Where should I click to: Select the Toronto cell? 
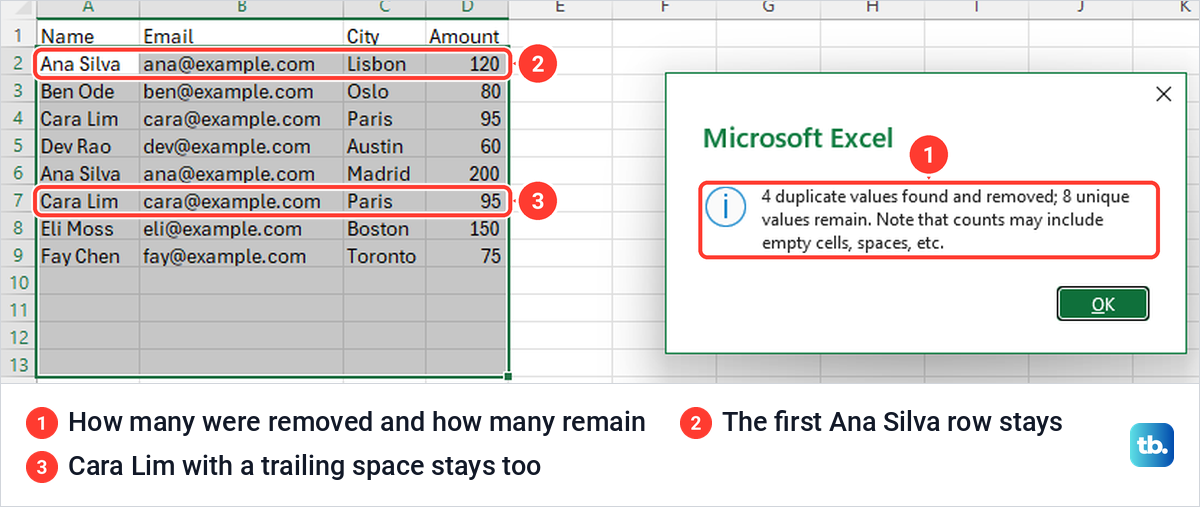[x=384, y=256]
